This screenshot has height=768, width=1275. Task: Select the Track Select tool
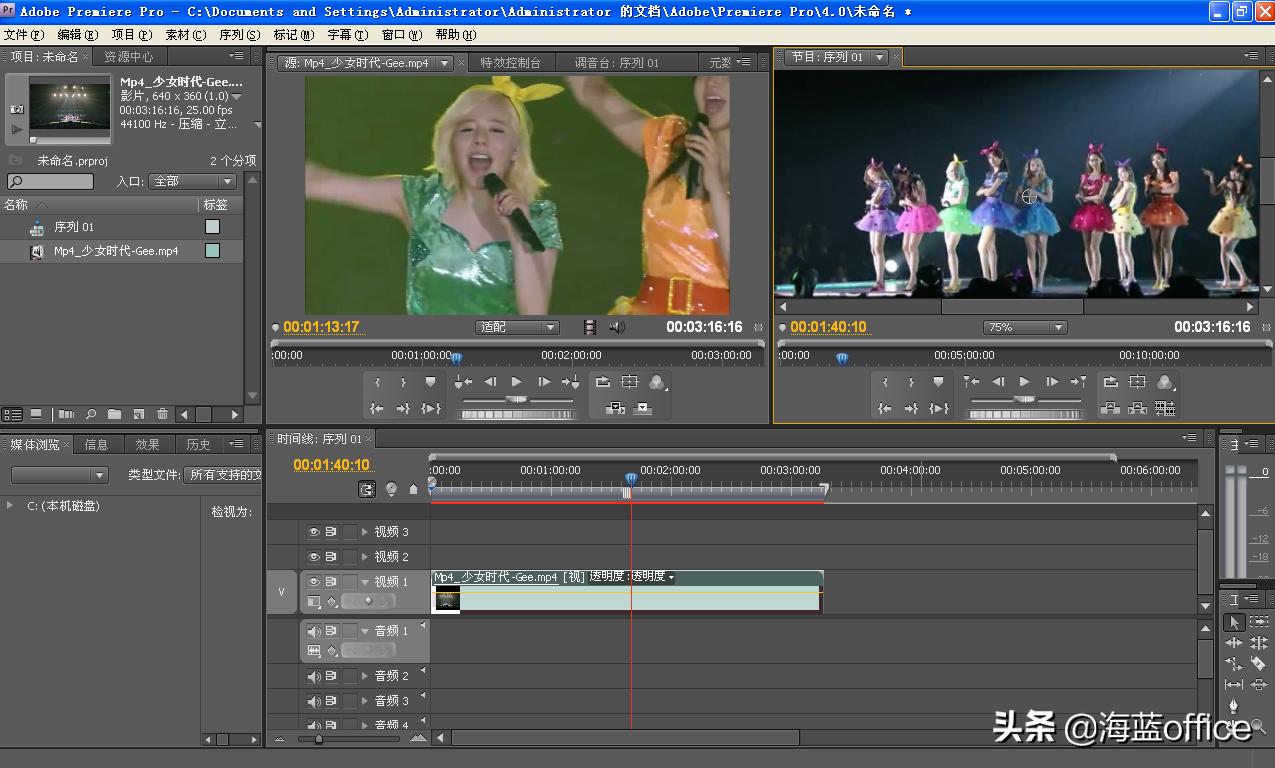[x=1258, y=622]
